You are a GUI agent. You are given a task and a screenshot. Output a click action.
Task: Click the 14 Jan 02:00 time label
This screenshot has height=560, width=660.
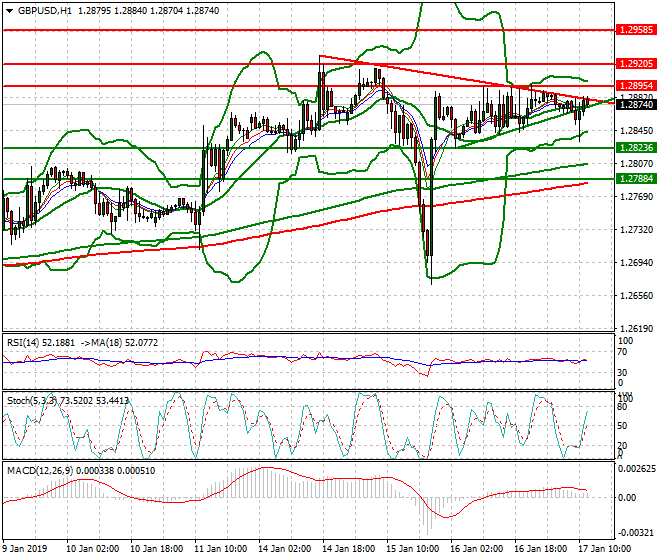pyautogui.click(x=284, y=549)
